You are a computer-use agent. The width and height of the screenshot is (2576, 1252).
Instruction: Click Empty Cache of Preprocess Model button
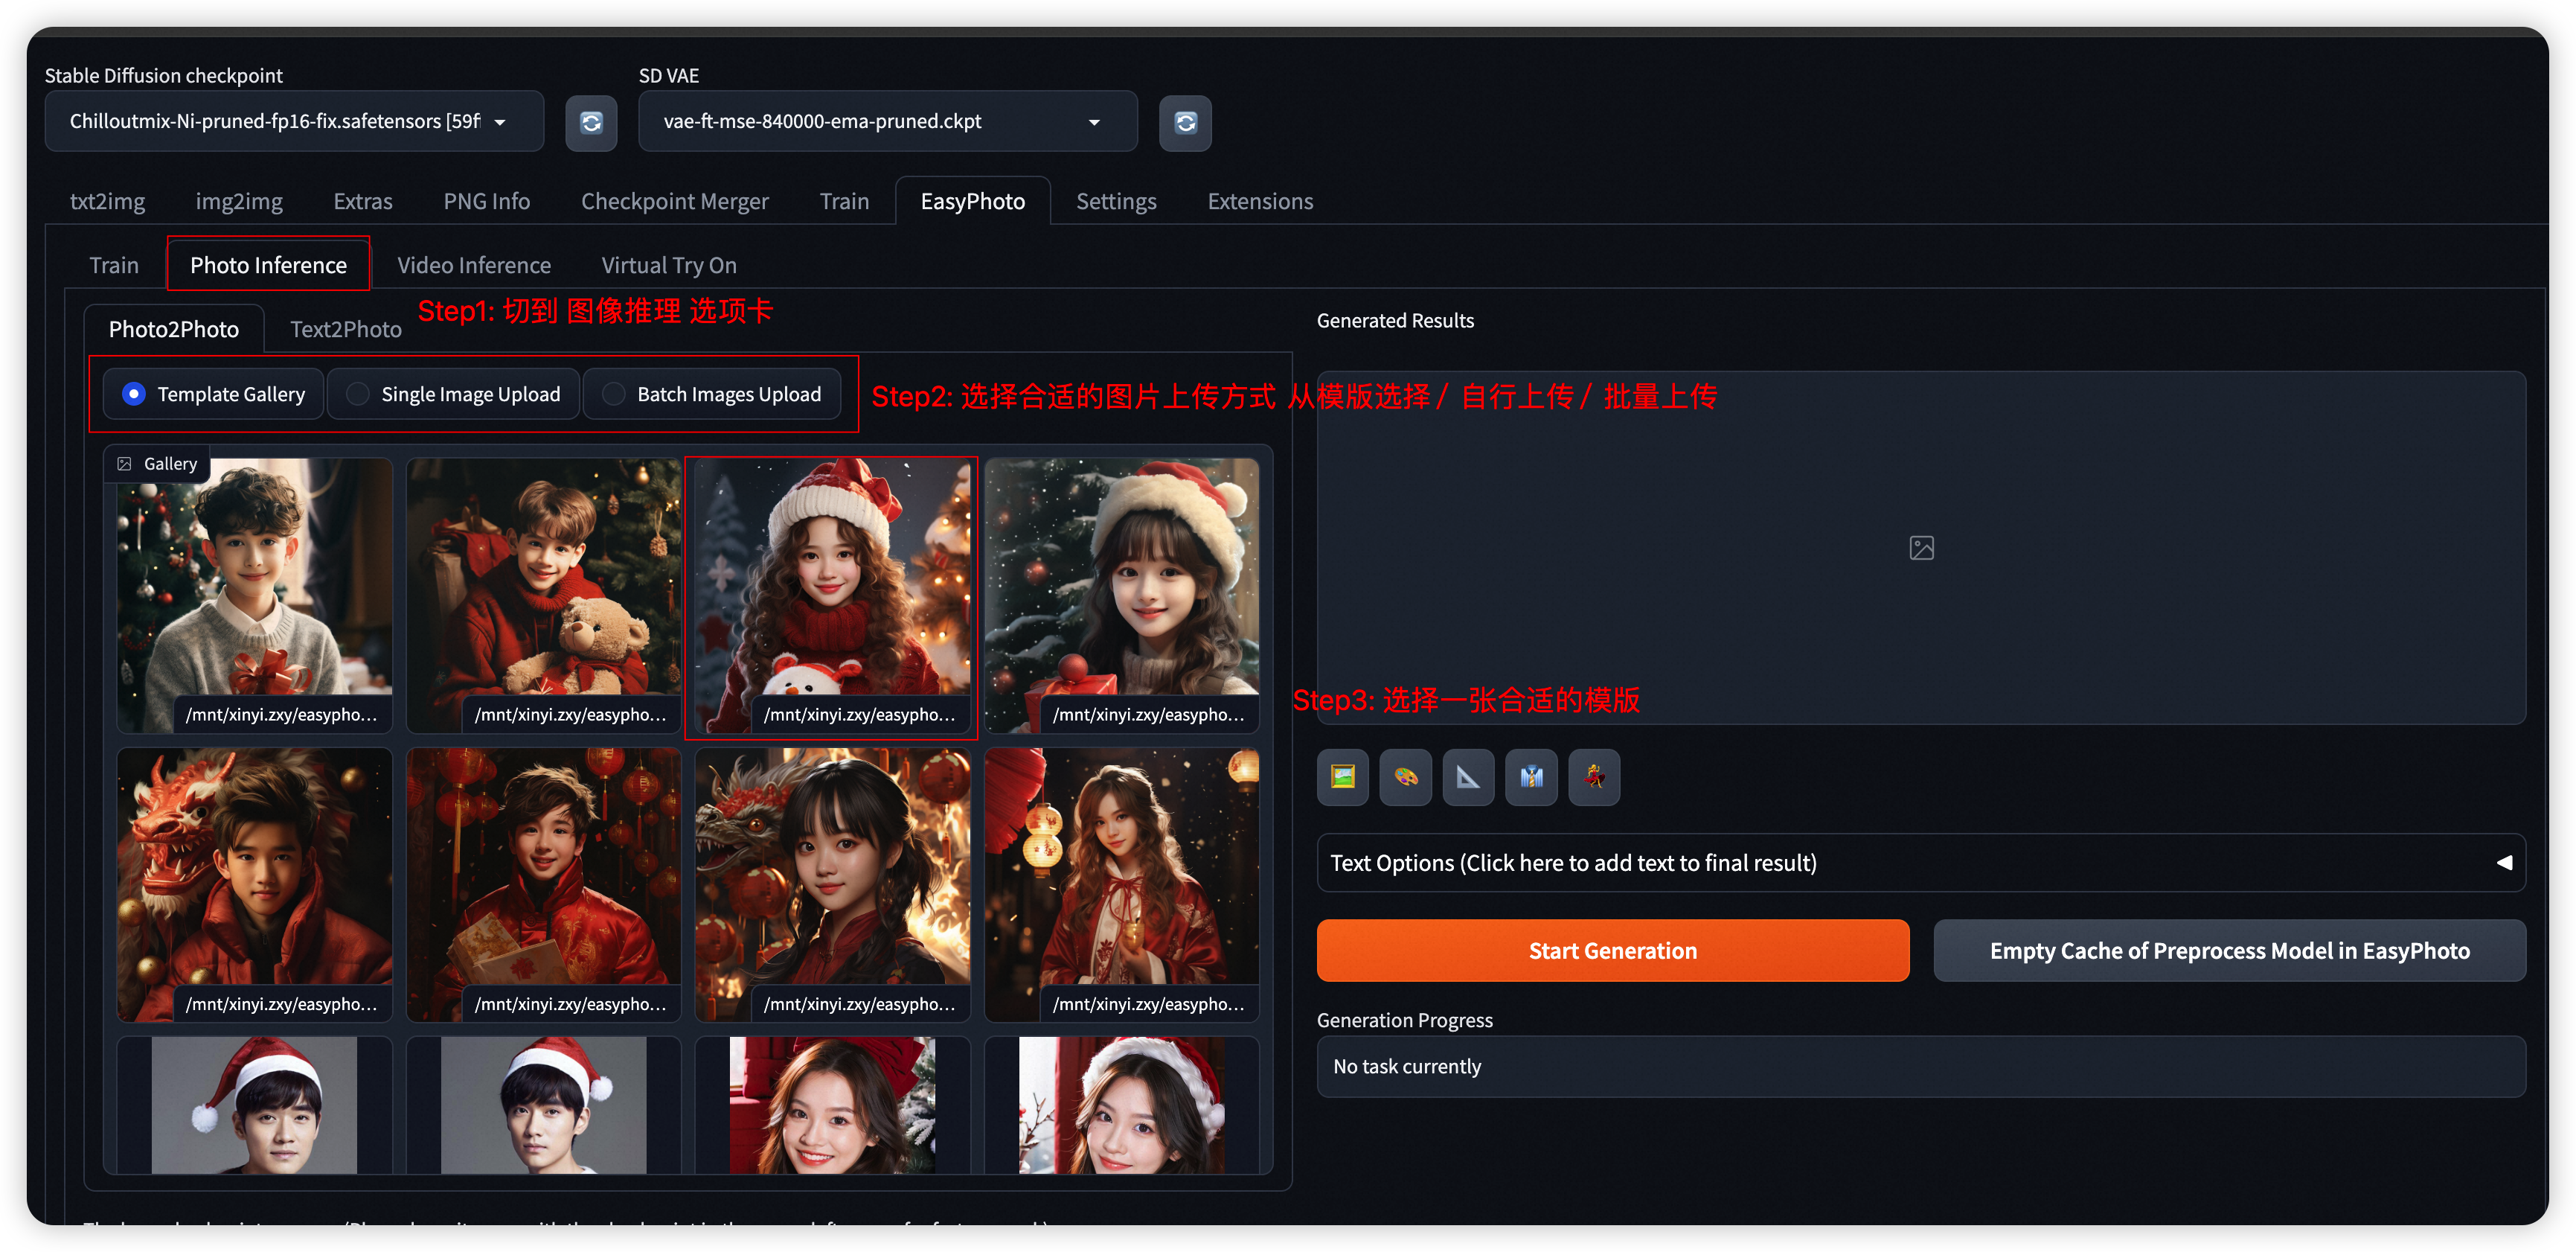(x=2229, y=951)
